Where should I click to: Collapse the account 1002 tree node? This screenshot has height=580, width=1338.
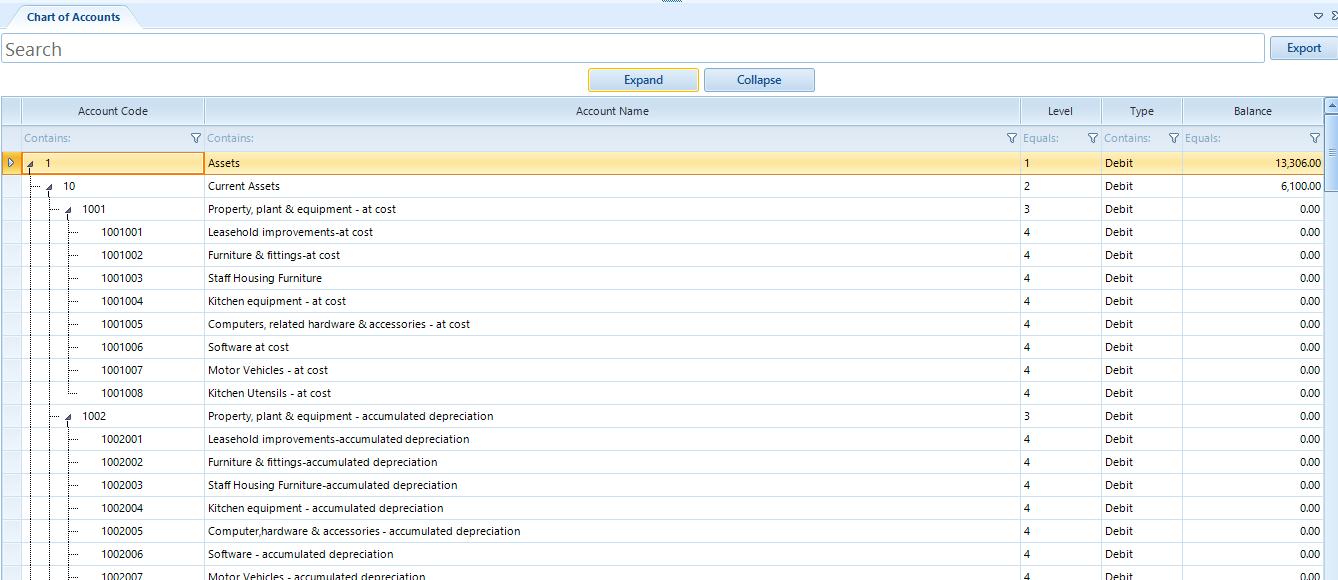(68, 417)
